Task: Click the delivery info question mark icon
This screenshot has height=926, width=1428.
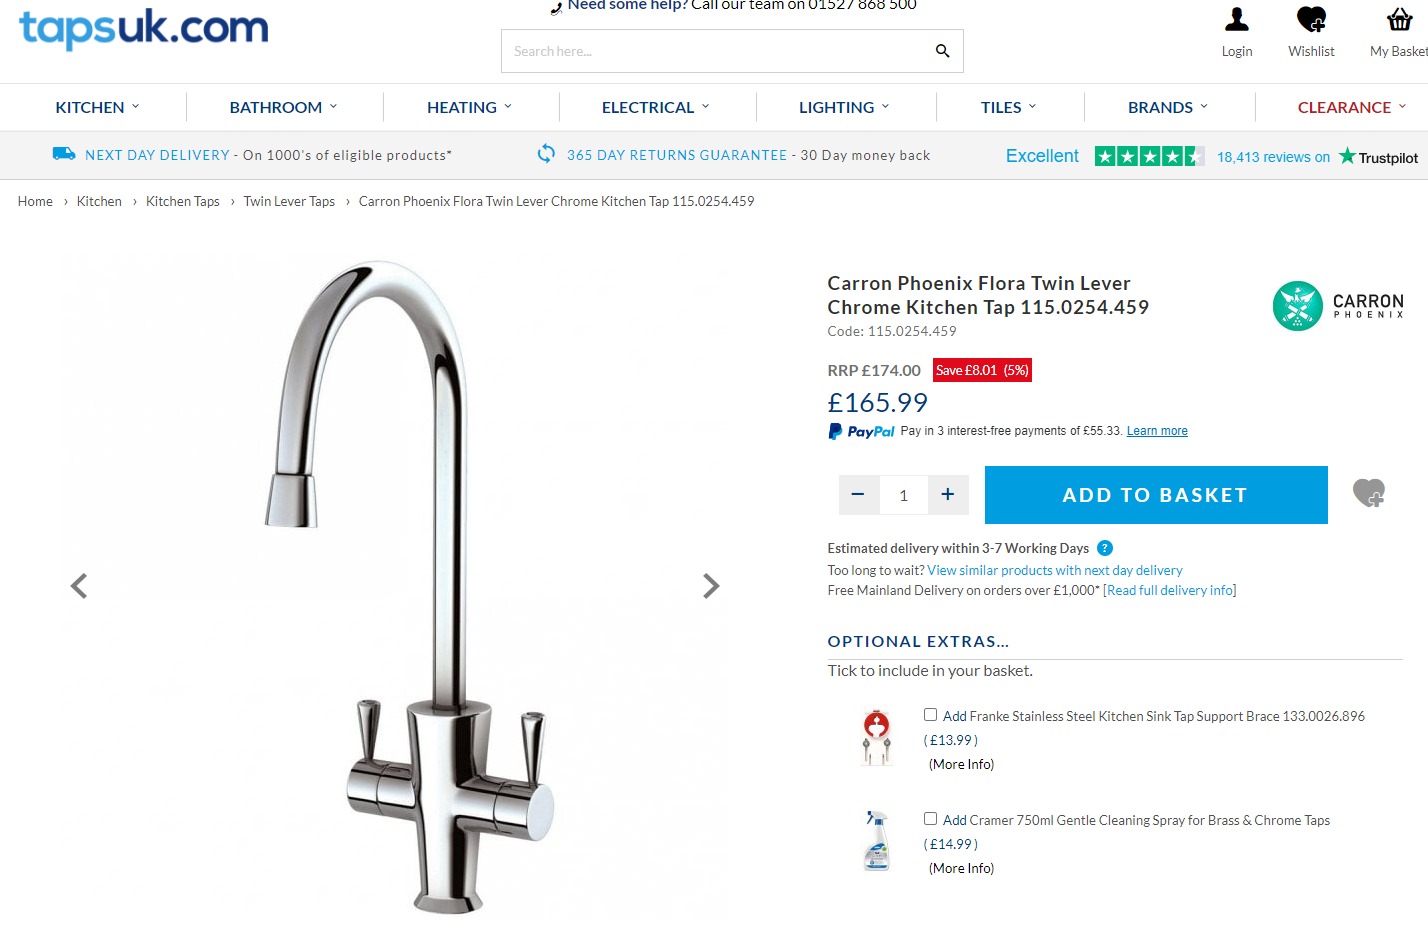Action: coord(1105,548)
